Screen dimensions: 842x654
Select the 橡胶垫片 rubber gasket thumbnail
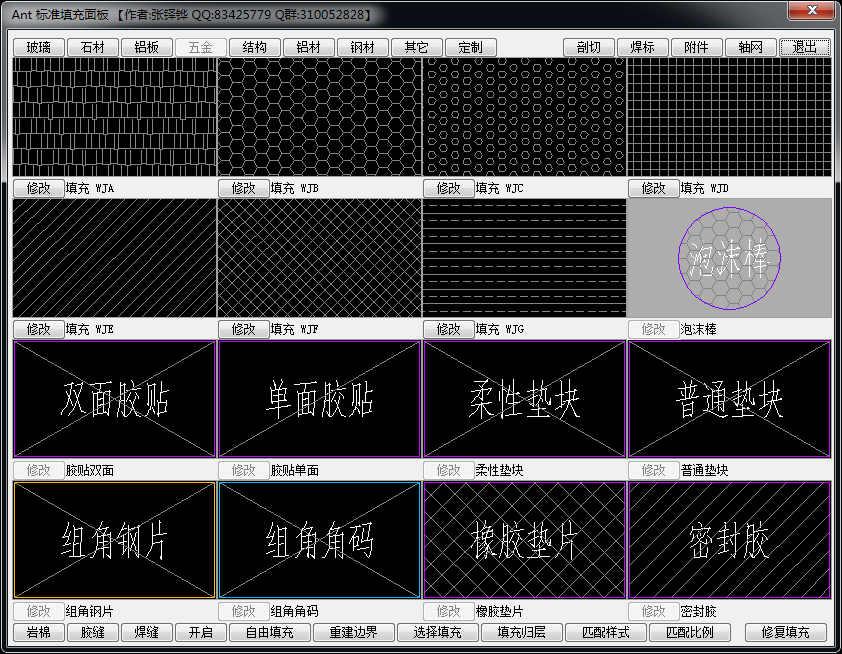click(x=524, y=540)
